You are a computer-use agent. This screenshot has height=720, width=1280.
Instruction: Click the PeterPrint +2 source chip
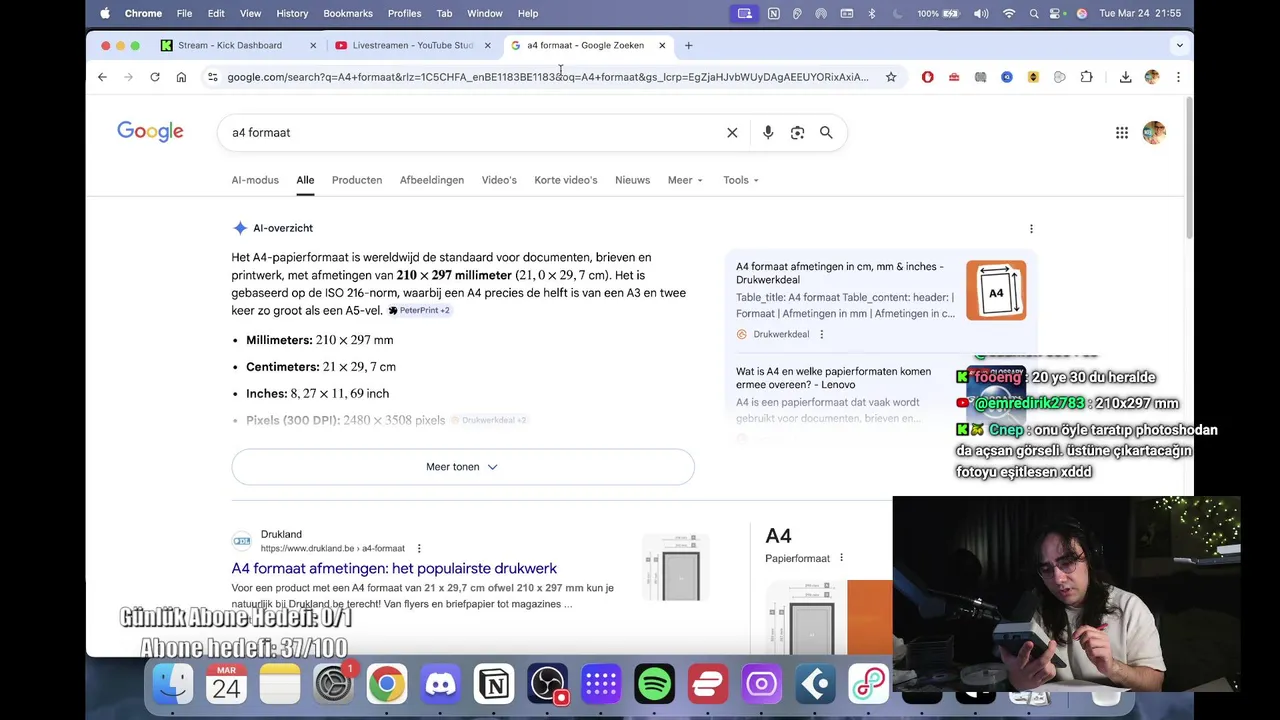pos(419,311)
